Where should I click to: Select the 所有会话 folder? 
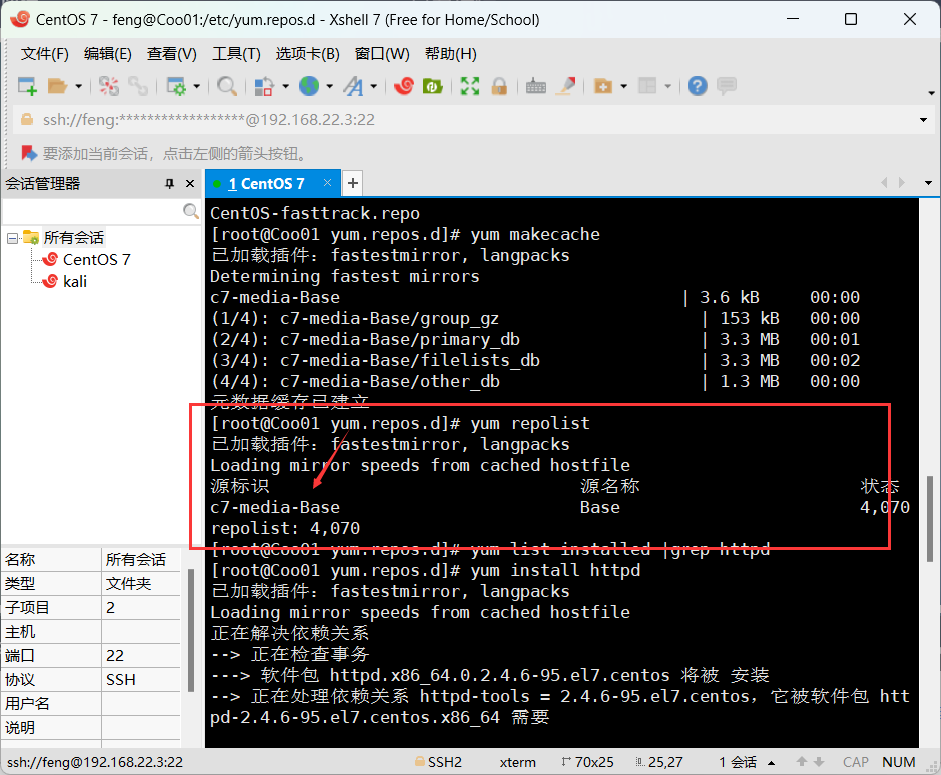click(74, 238)
